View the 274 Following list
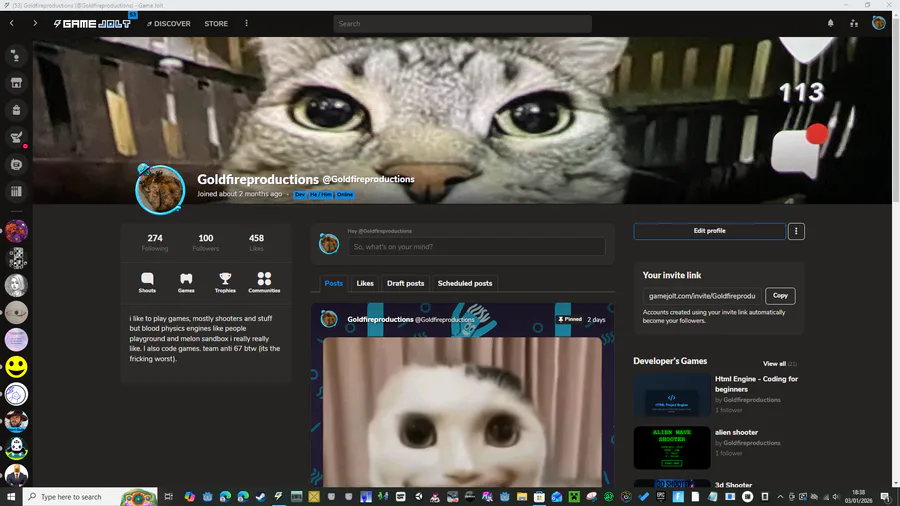This screenshot has height=506, width=900. (155, 242)
